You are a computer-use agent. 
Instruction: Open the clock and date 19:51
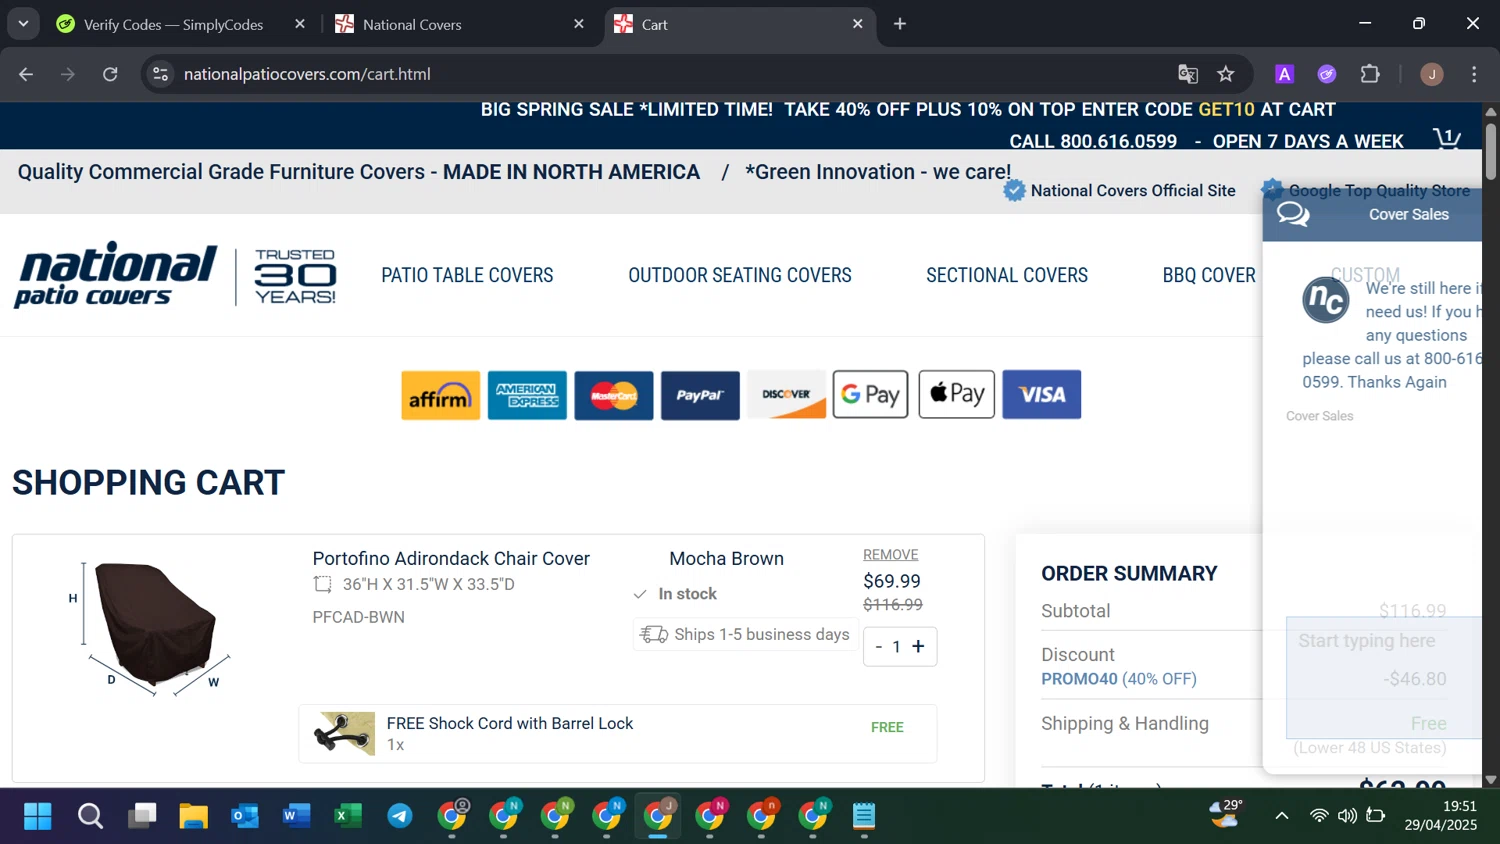pyautogui.click(x=1441, y=815)
